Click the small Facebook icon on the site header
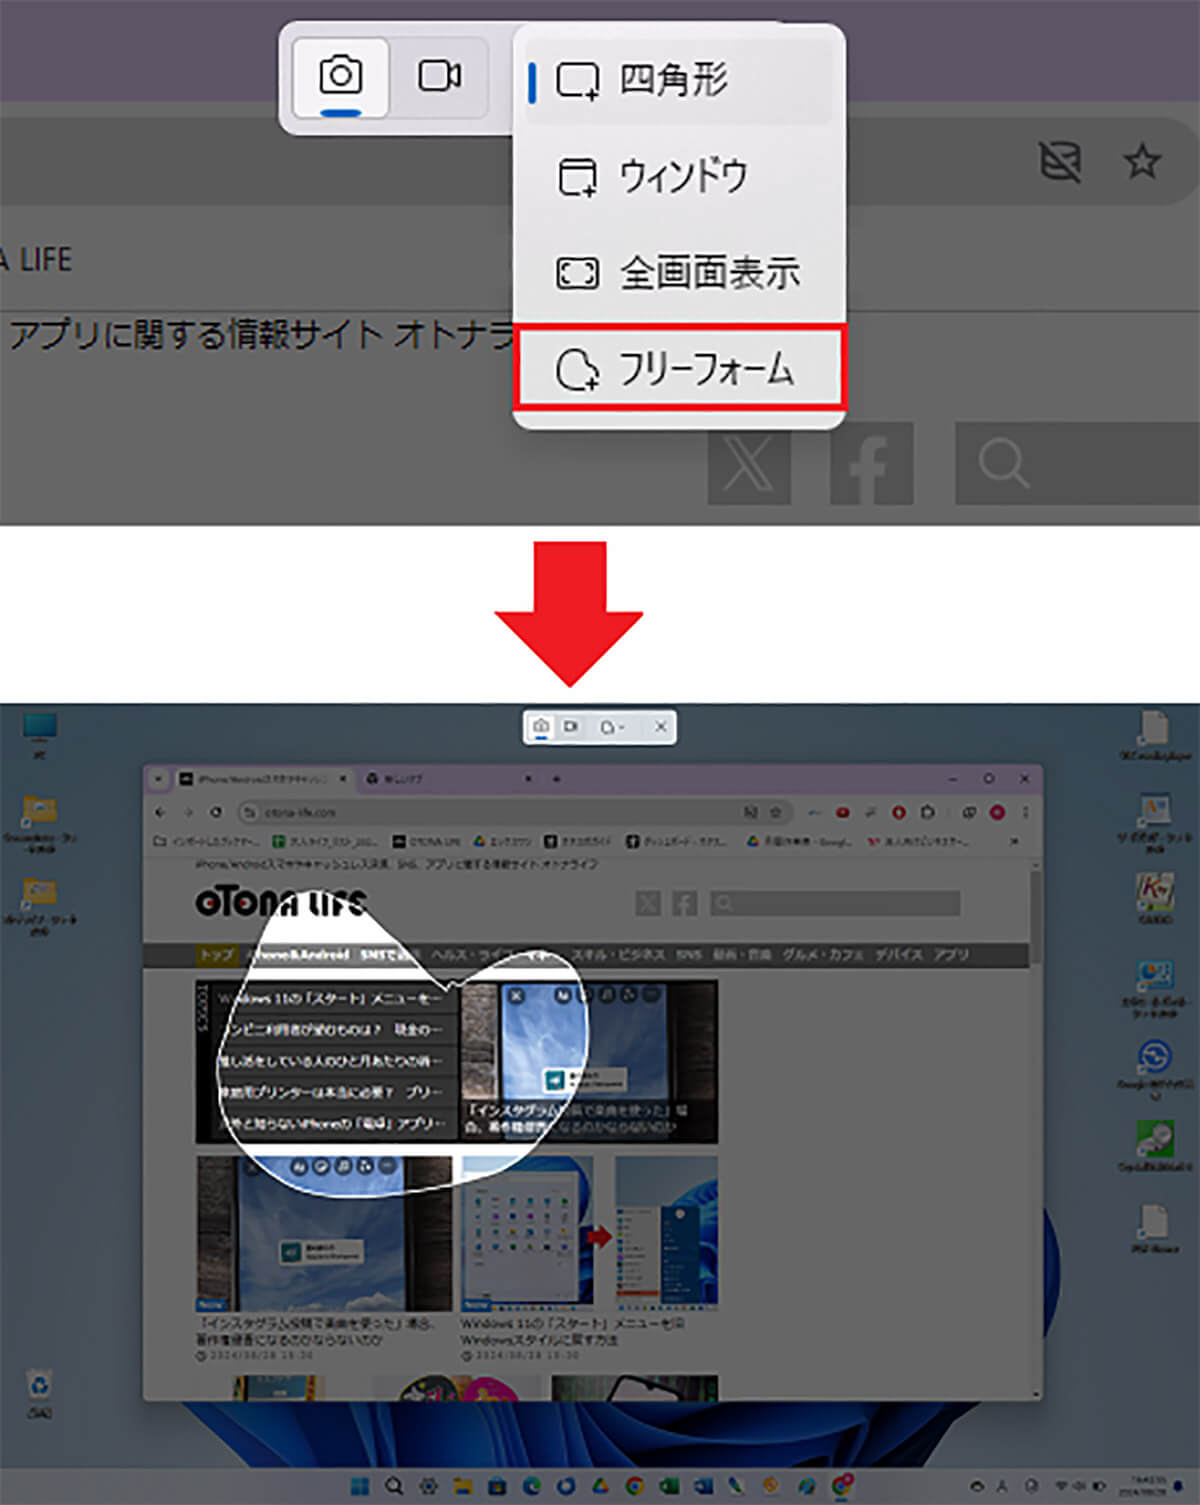 pos(685,904)
